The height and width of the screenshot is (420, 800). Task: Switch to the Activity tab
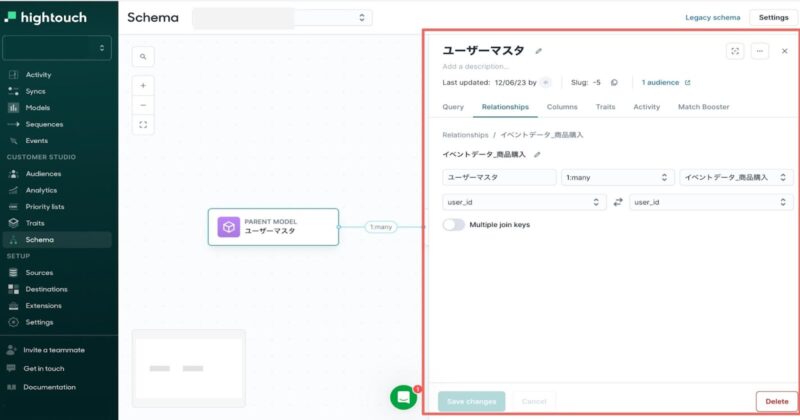646,107
